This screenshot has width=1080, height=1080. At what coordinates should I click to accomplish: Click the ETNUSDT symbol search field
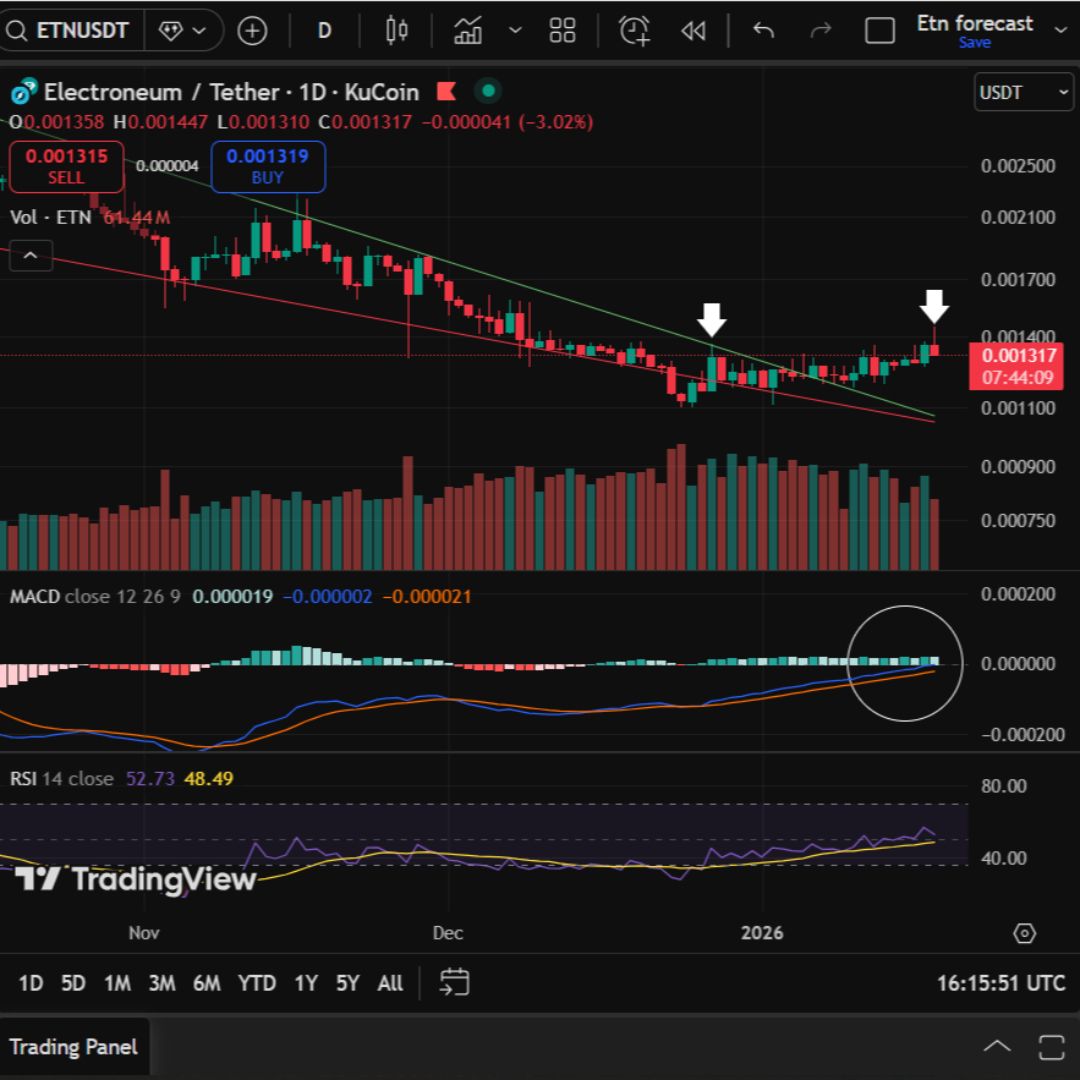[70, 31]
